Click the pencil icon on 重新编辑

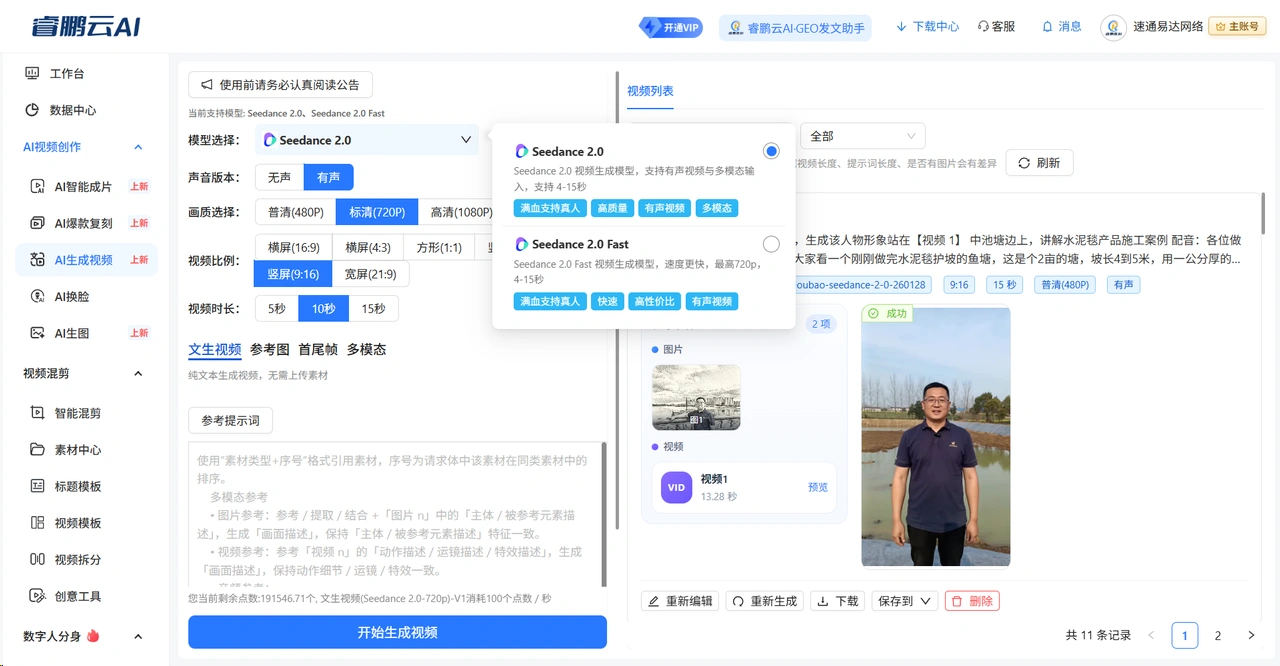point(654,601)
